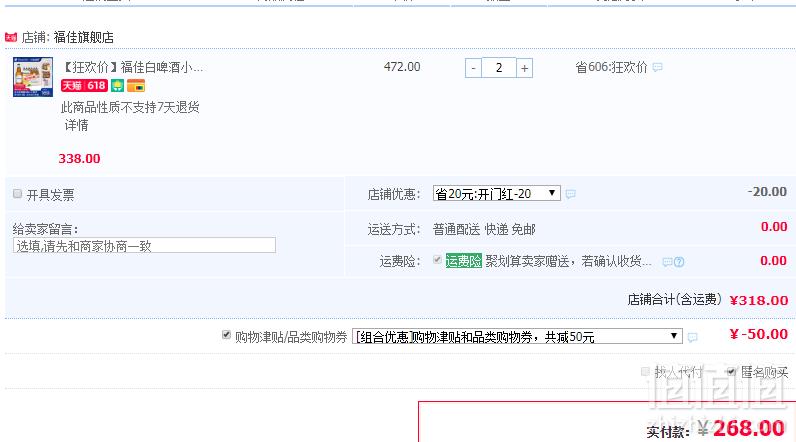
Task: Select the store total ¥318.00
Action: point(759,300)
